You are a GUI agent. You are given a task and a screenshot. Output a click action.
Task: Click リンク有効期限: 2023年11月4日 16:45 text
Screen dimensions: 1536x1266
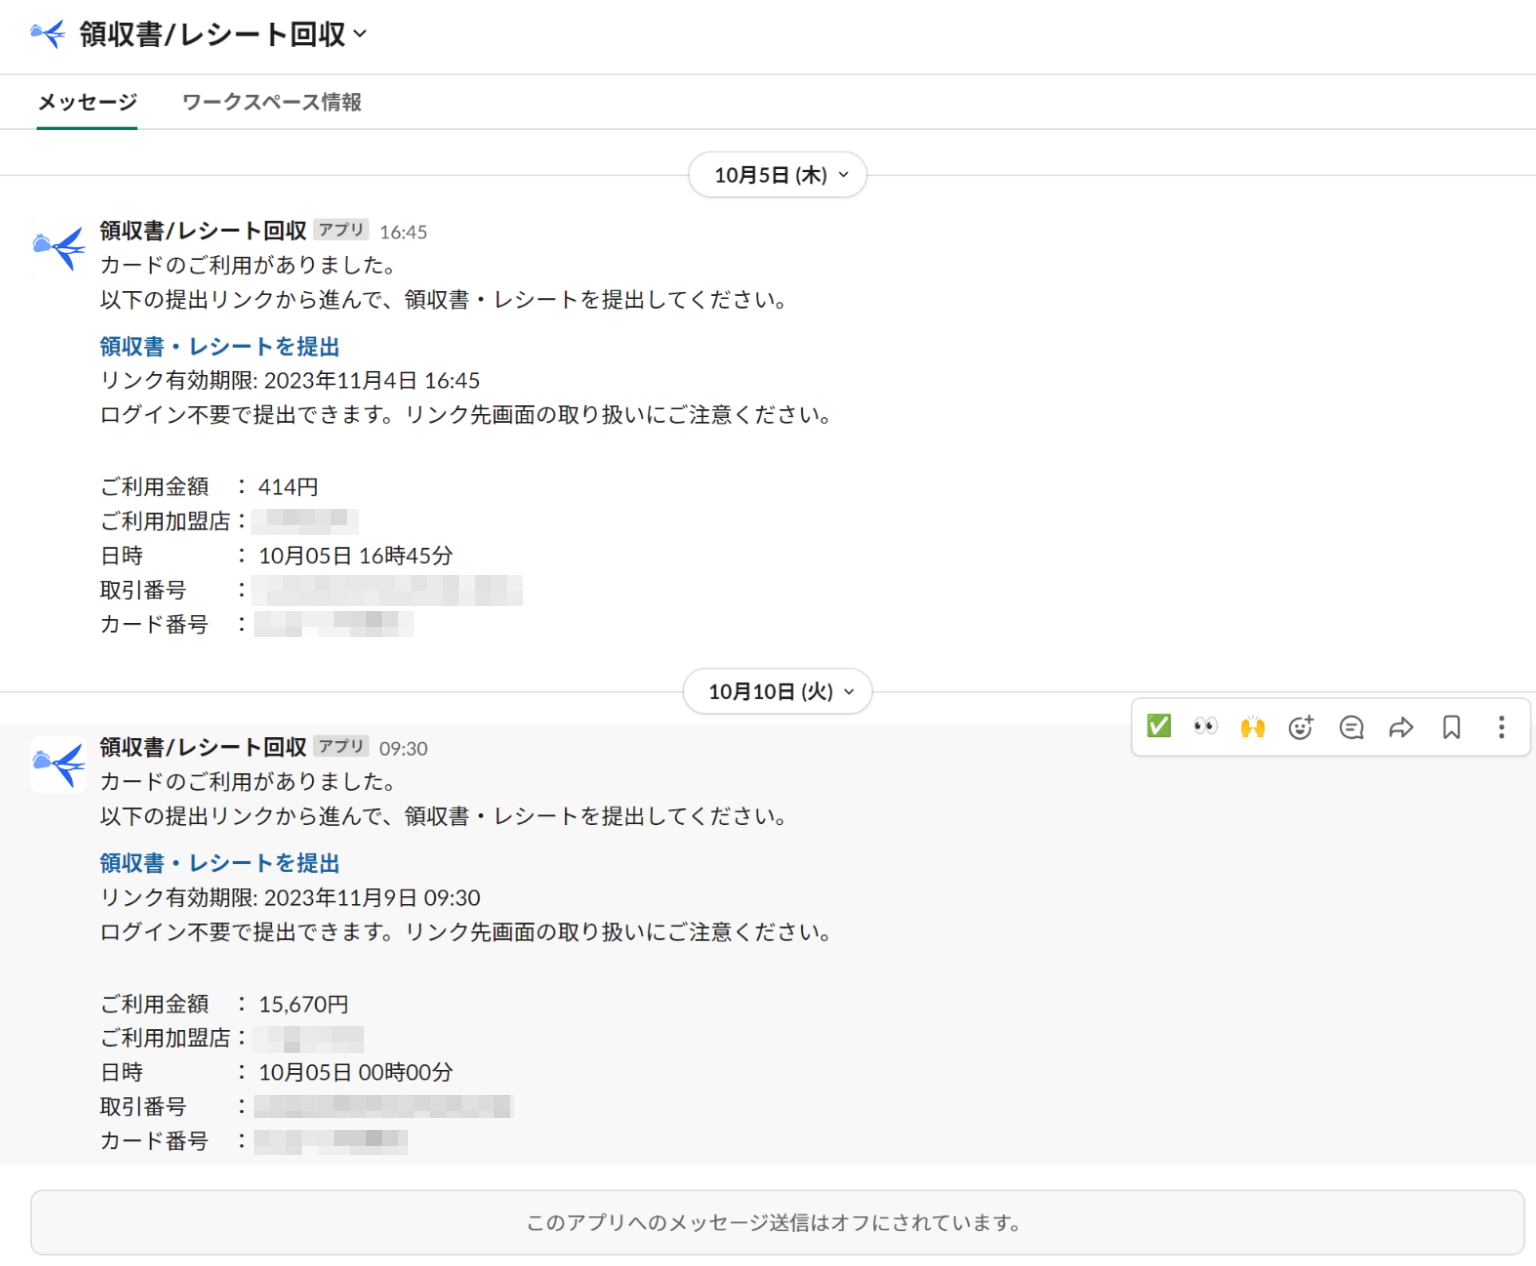[x=290, y=381]
